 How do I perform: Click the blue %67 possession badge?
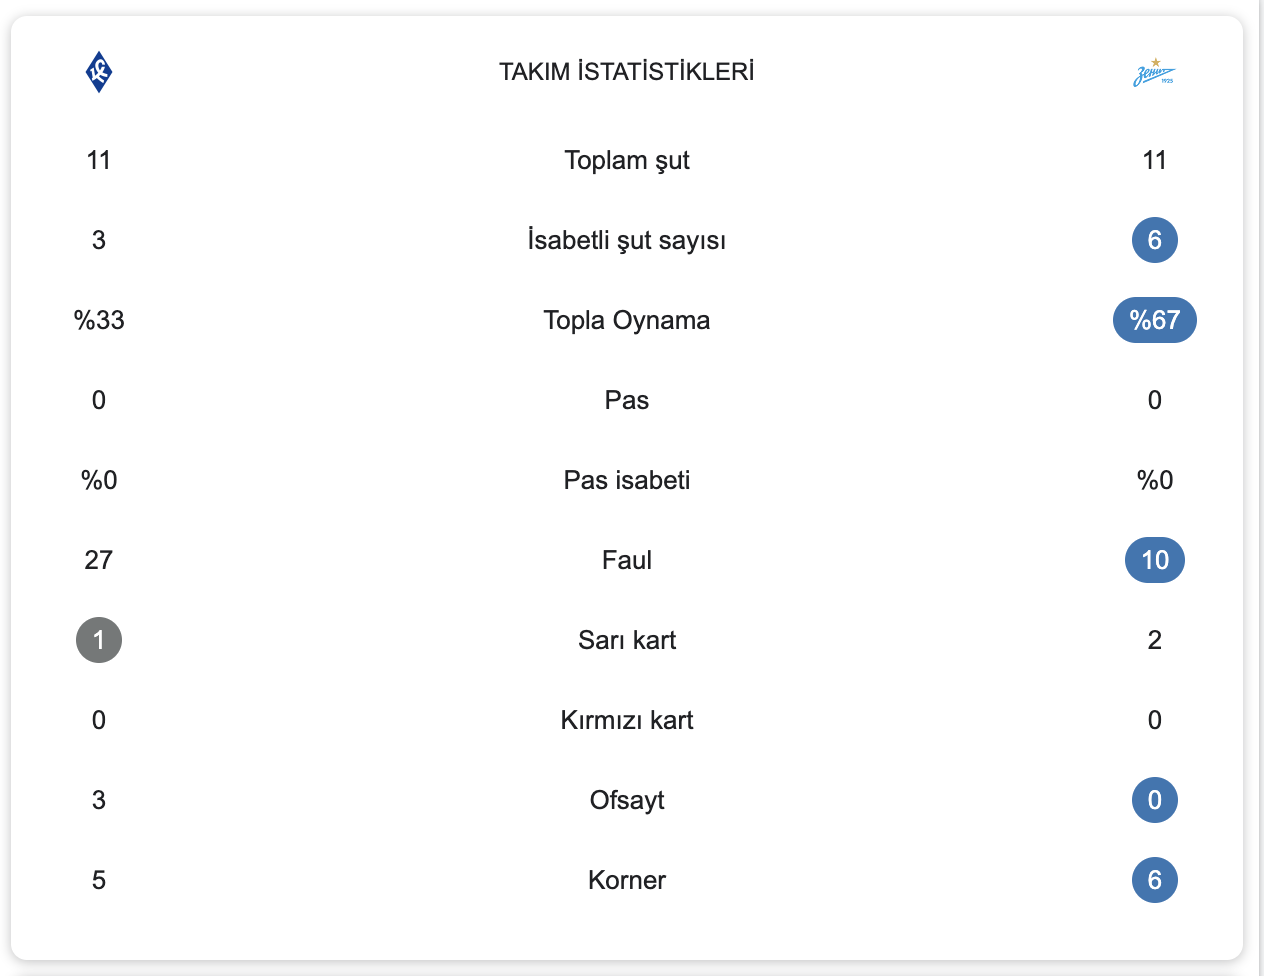click(x=1154, y=320)
